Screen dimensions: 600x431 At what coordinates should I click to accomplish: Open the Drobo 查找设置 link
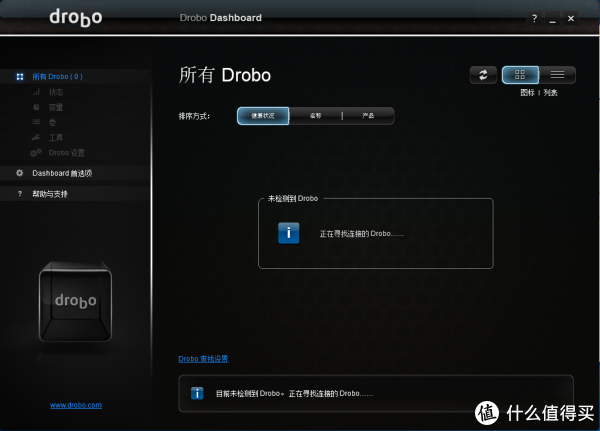pyautogui.click(x=203, y=359)
